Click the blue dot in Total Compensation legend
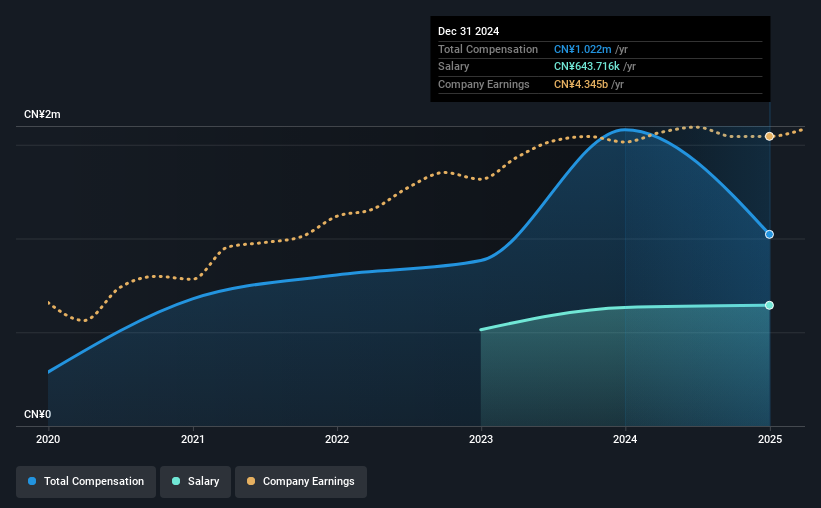The width and height of the screenshot is (821, 508). tap(32, 481)
